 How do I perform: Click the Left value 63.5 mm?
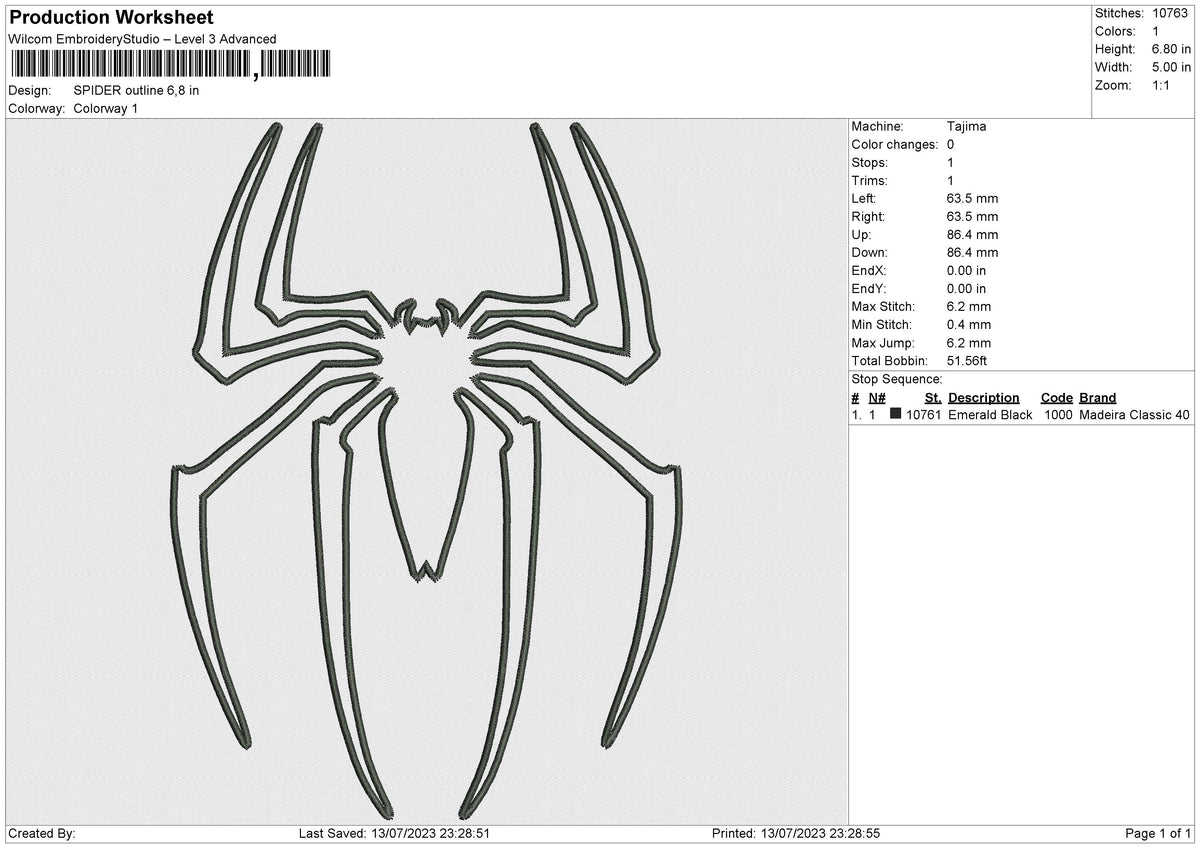(x=972, y=198)
